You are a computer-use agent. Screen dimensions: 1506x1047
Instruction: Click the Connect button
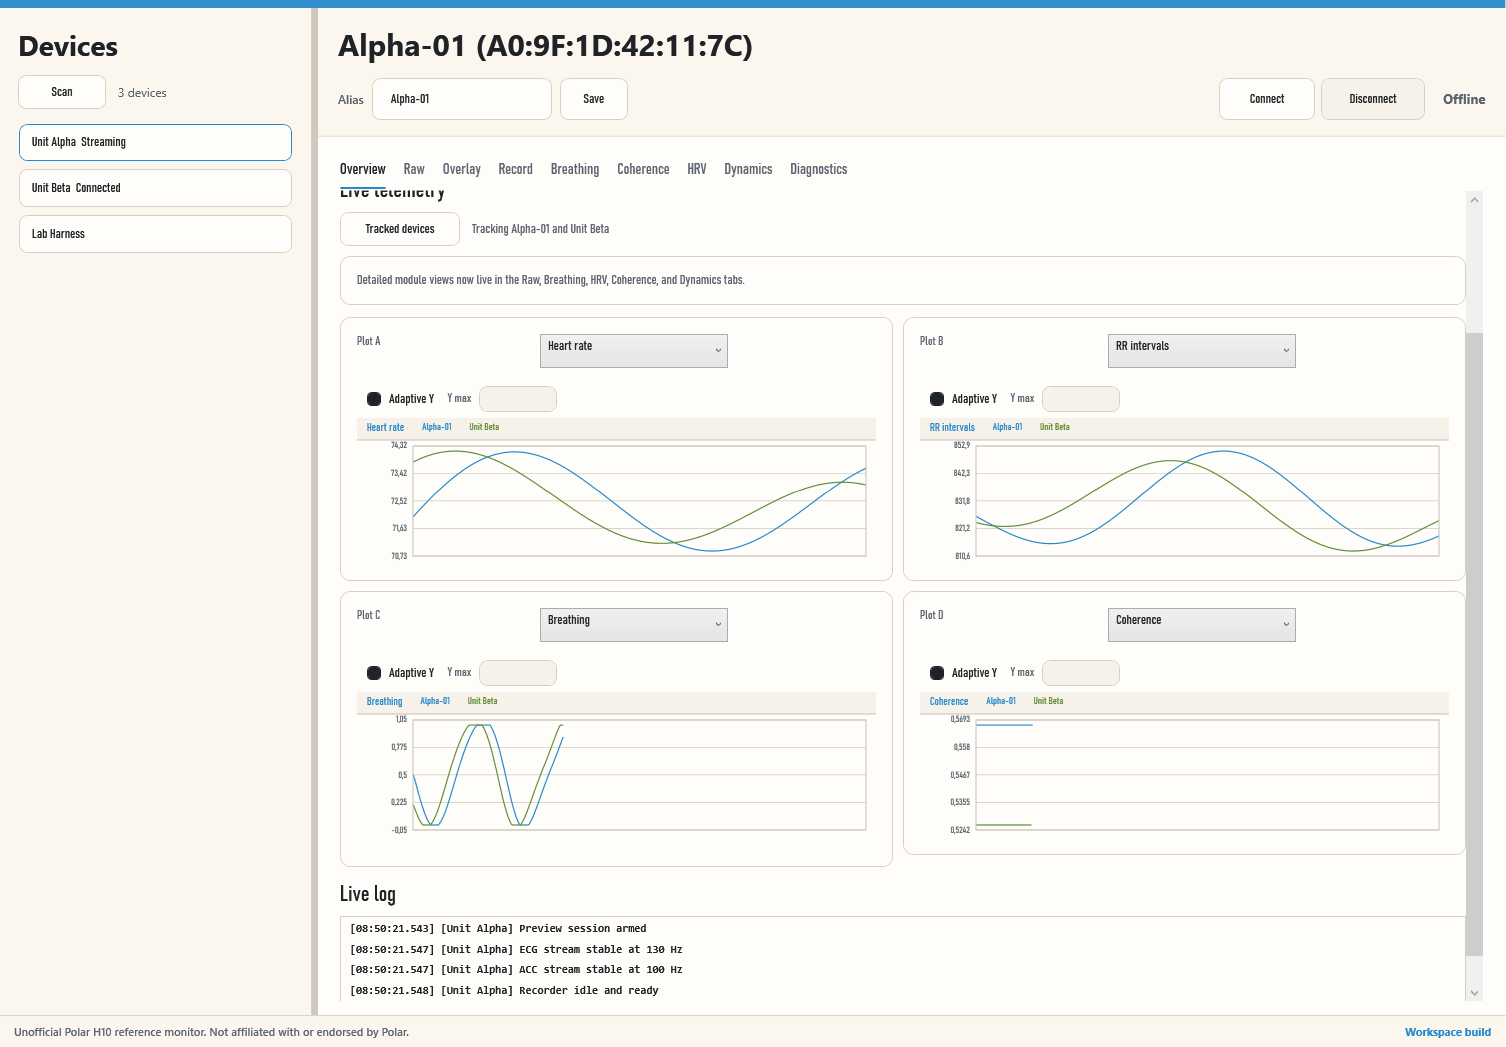[x=1267, y=99]
